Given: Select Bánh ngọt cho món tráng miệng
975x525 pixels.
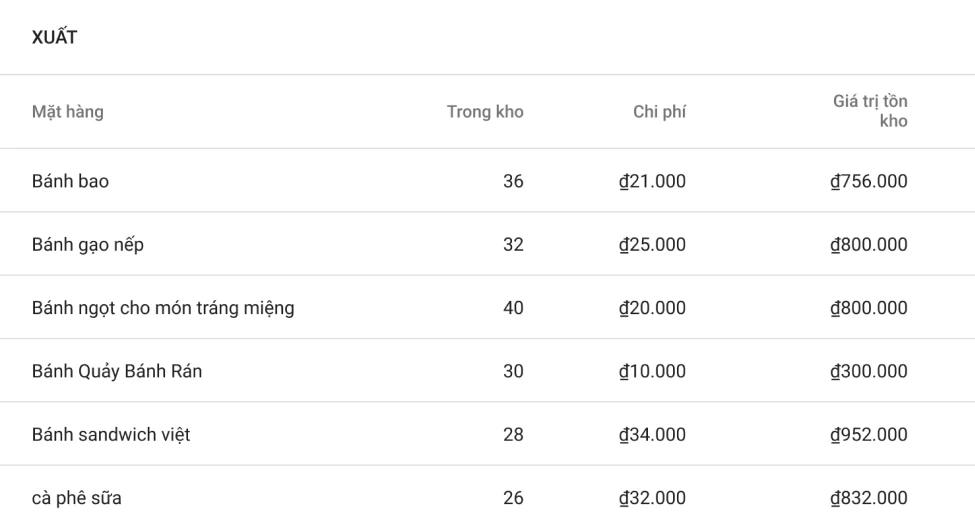Looking at the screenshot, I should (163, 308).
